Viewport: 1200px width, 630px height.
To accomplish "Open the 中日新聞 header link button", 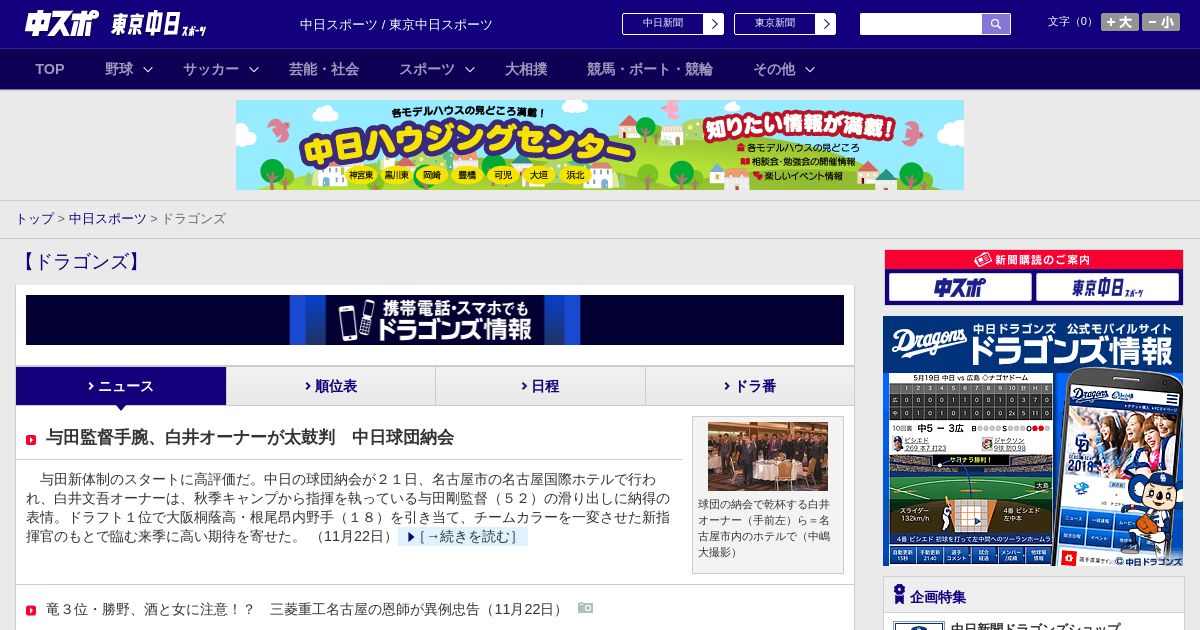I will (x=663, y=24).
